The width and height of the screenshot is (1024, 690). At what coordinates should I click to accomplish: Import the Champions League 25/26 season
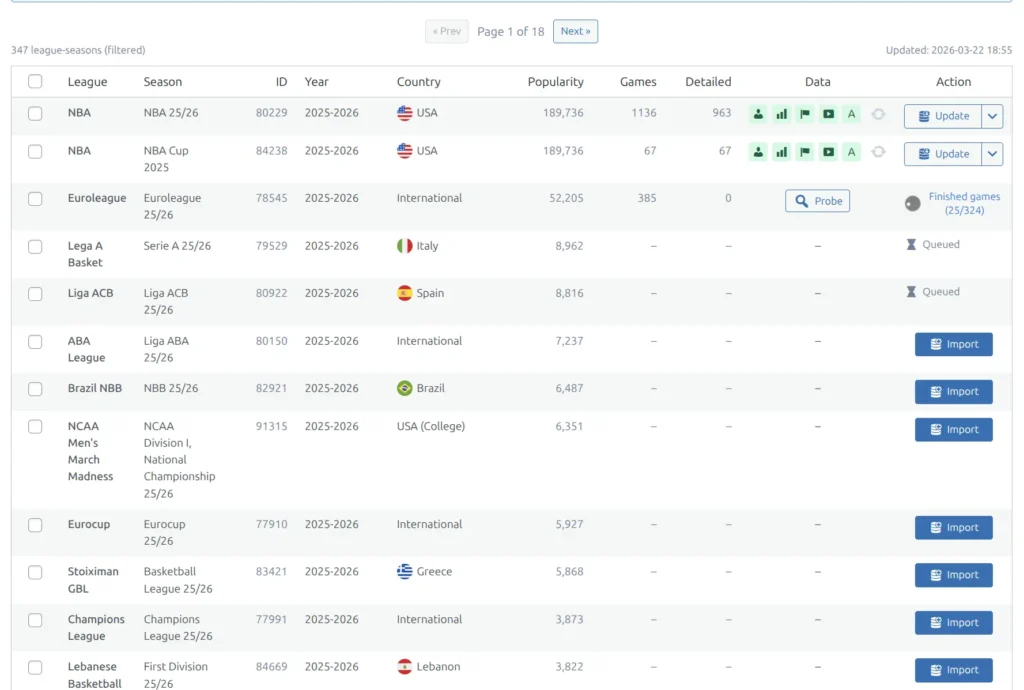pos(953,623)
